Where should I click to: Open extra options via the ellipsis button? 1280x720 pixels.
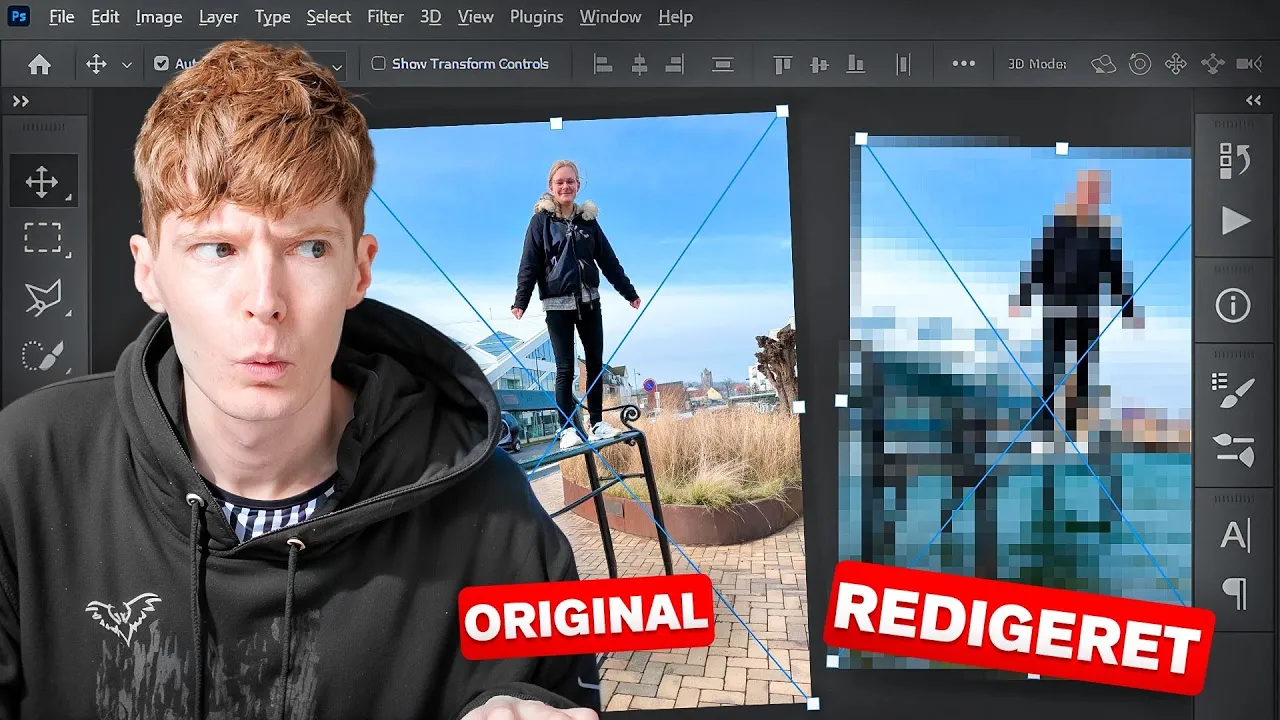963,63
